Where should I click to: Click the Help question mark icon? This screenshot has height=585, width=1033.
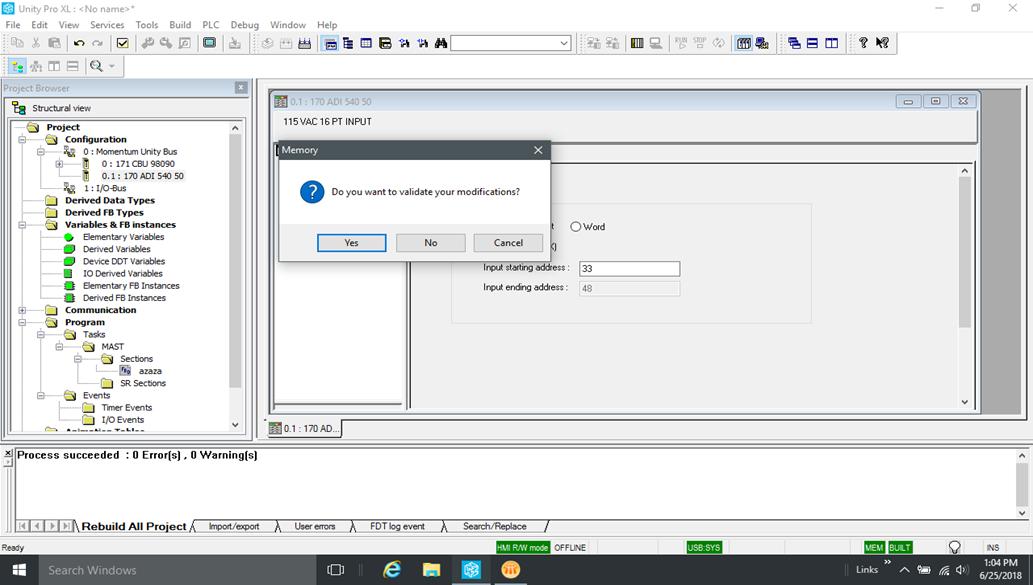coord(863,43)
